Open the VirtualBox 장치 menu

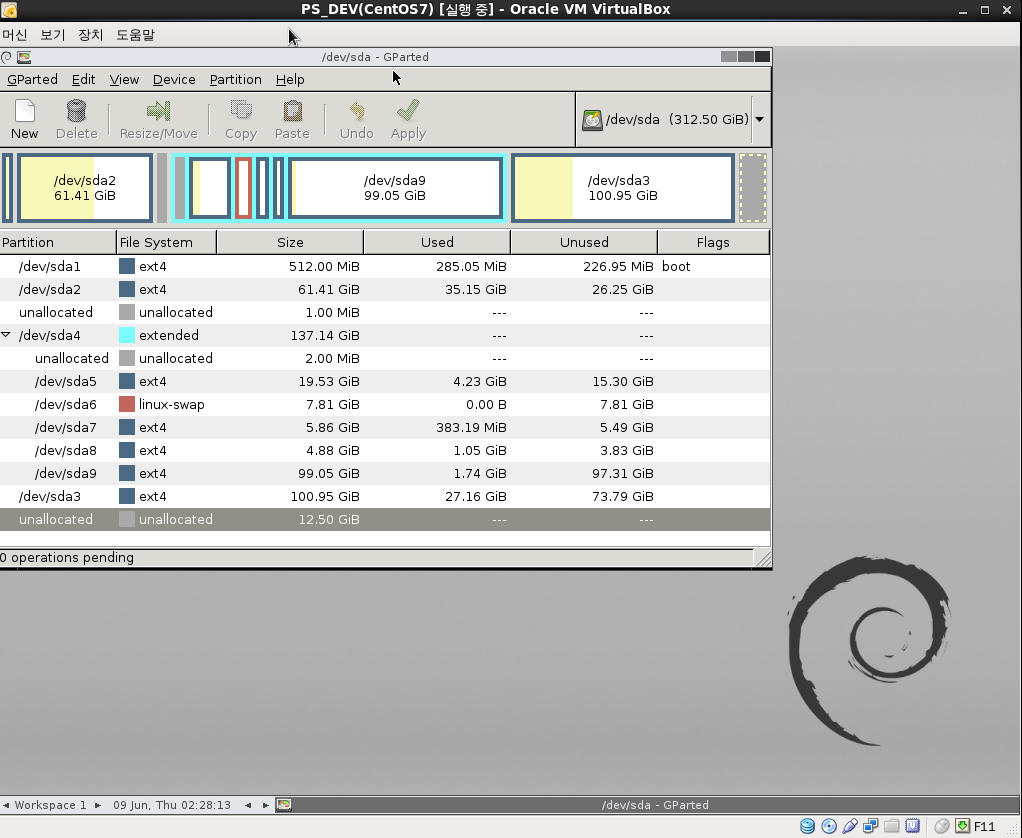(x=91, y=35)
